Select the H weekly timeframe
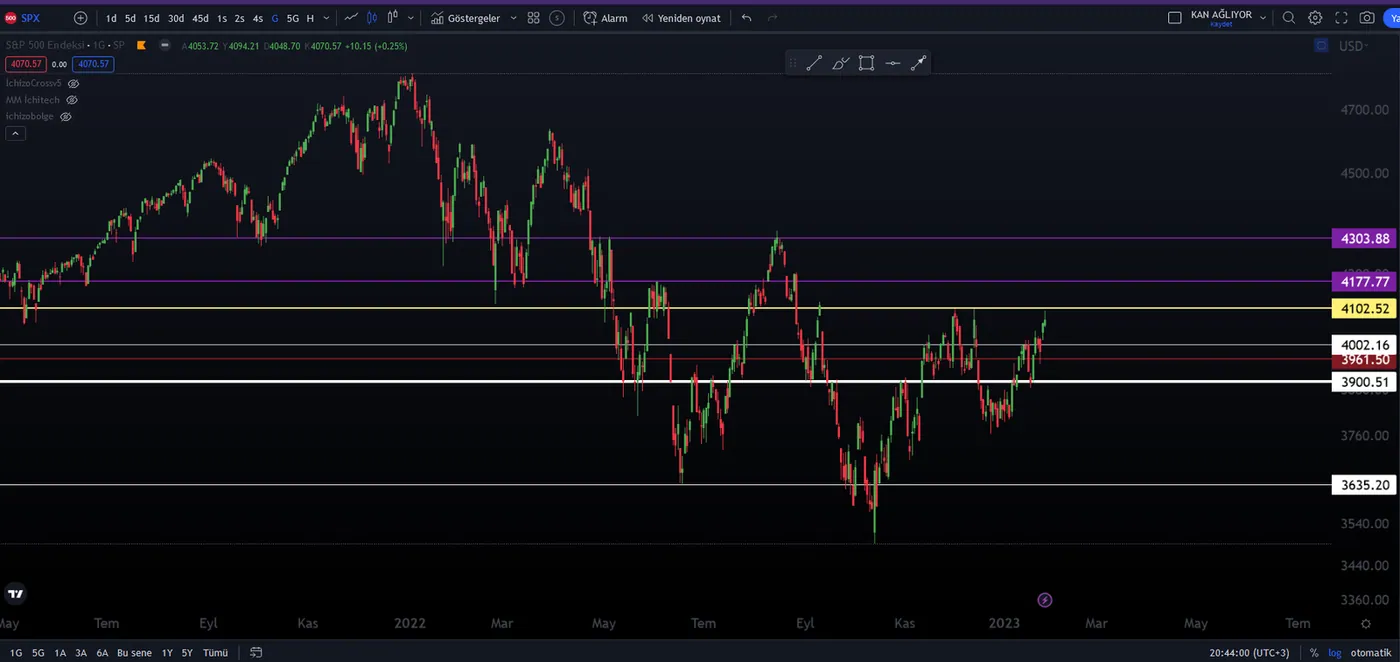Viewport: 1400px width, 662px height. 310,18
